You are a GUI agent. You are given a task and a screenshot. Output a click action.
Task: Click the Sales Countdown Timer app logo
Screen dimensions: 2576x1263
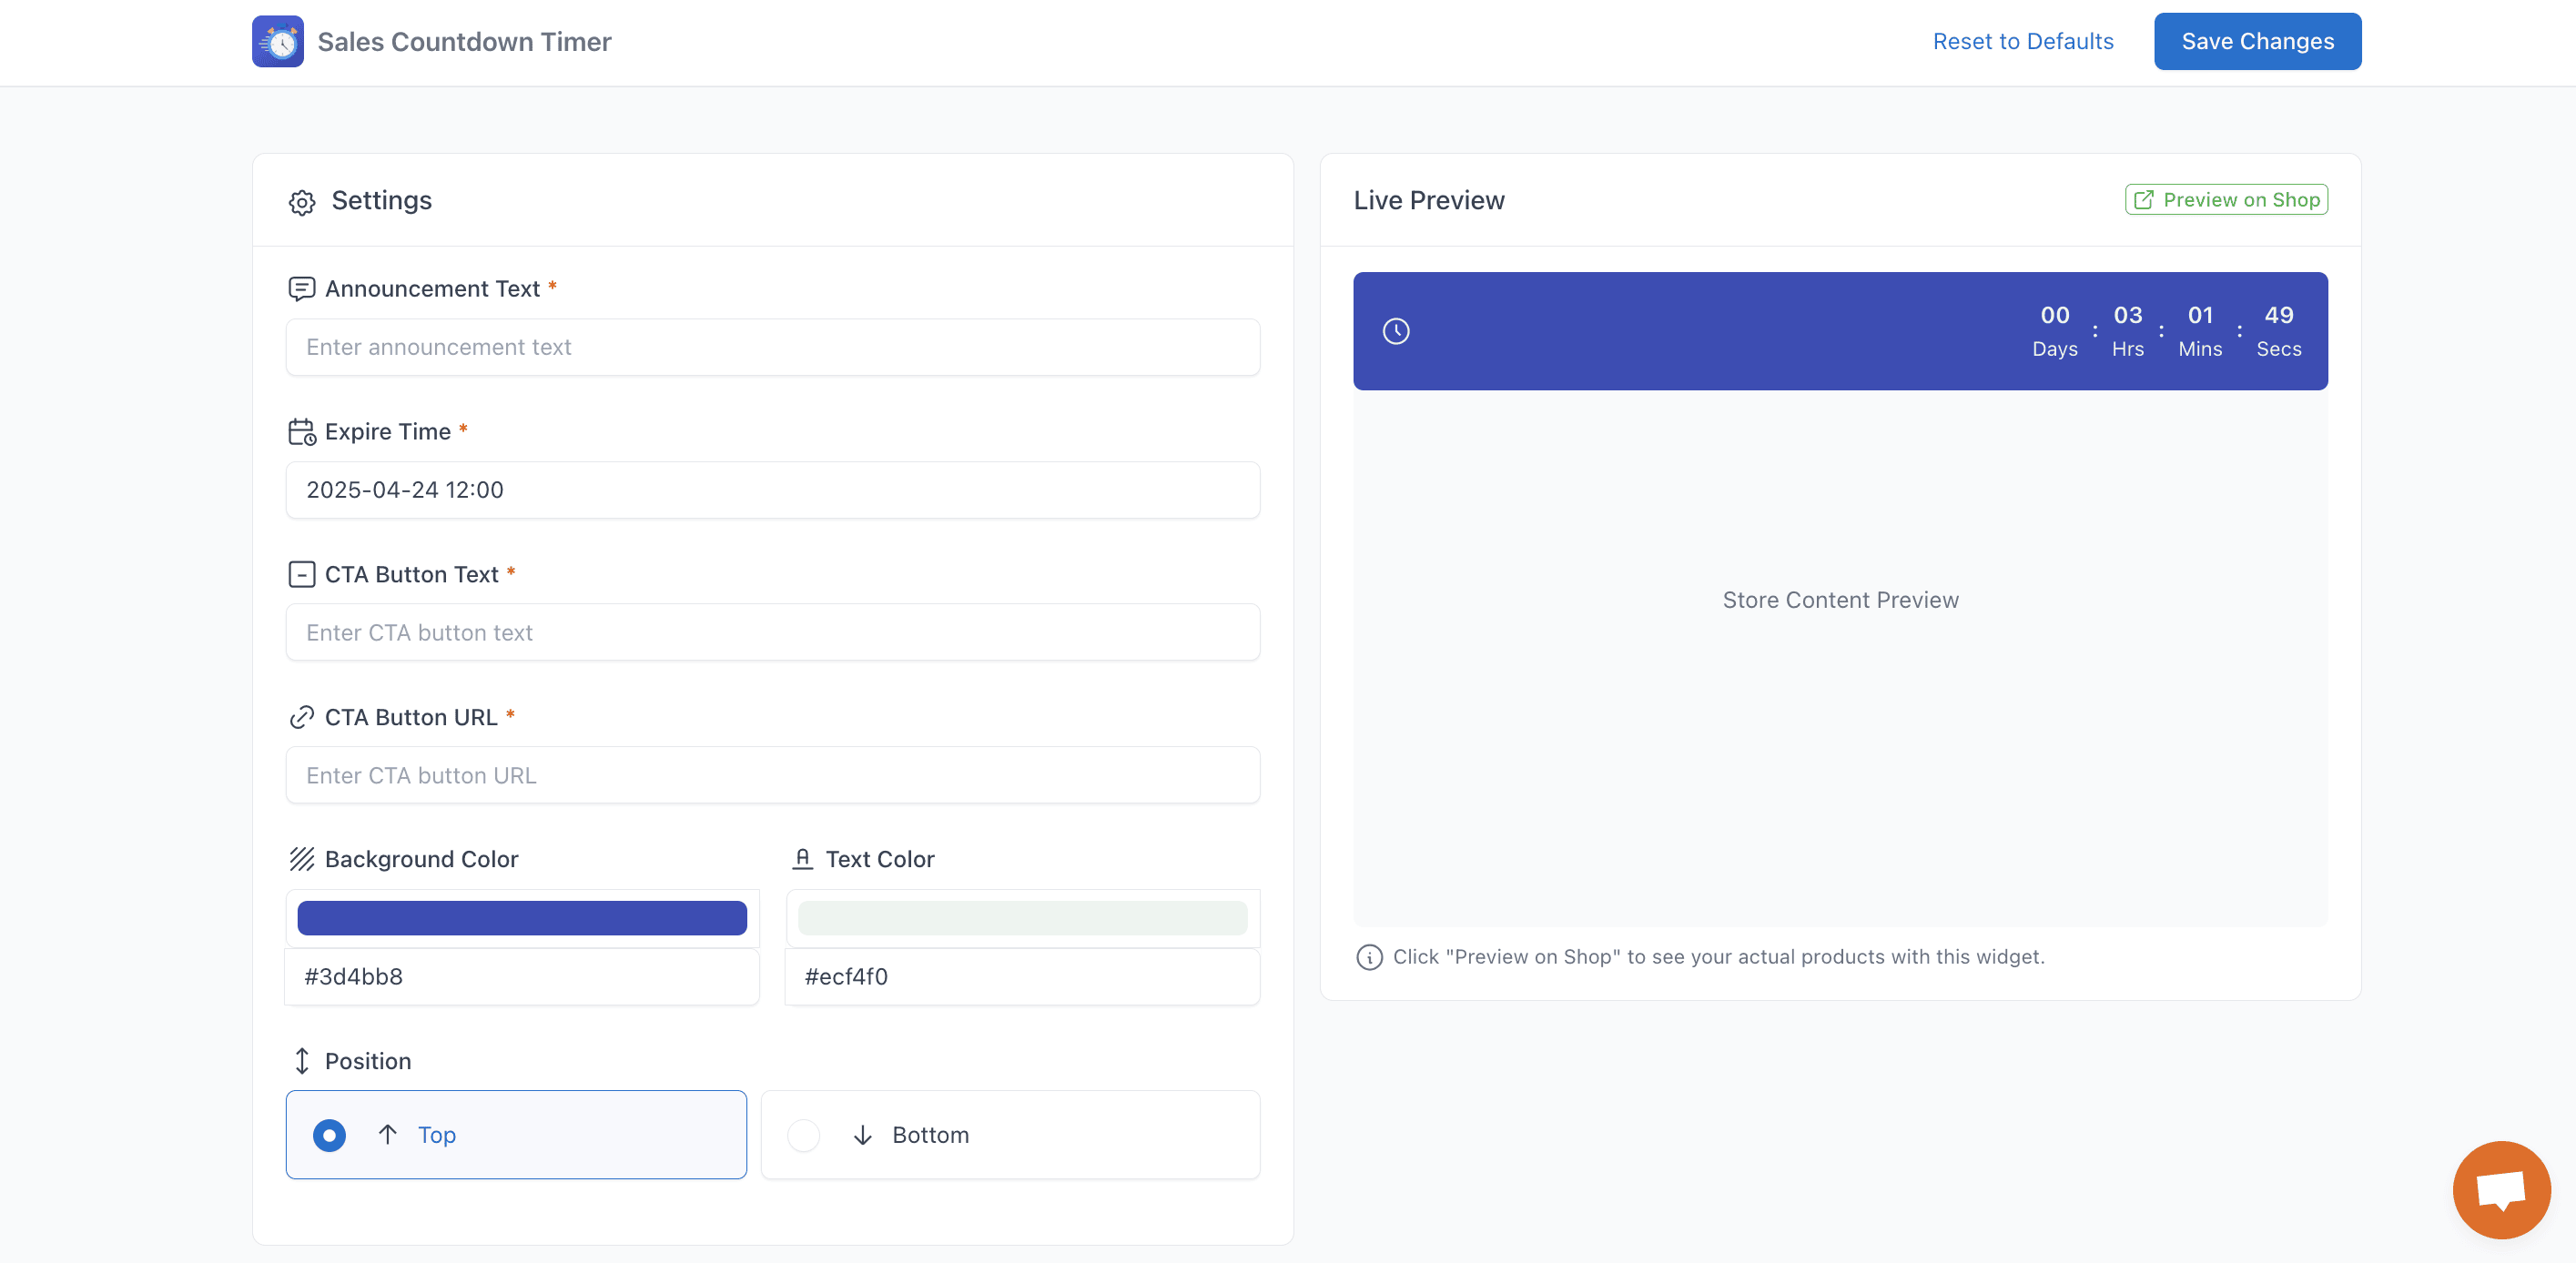tap(277, 42)
